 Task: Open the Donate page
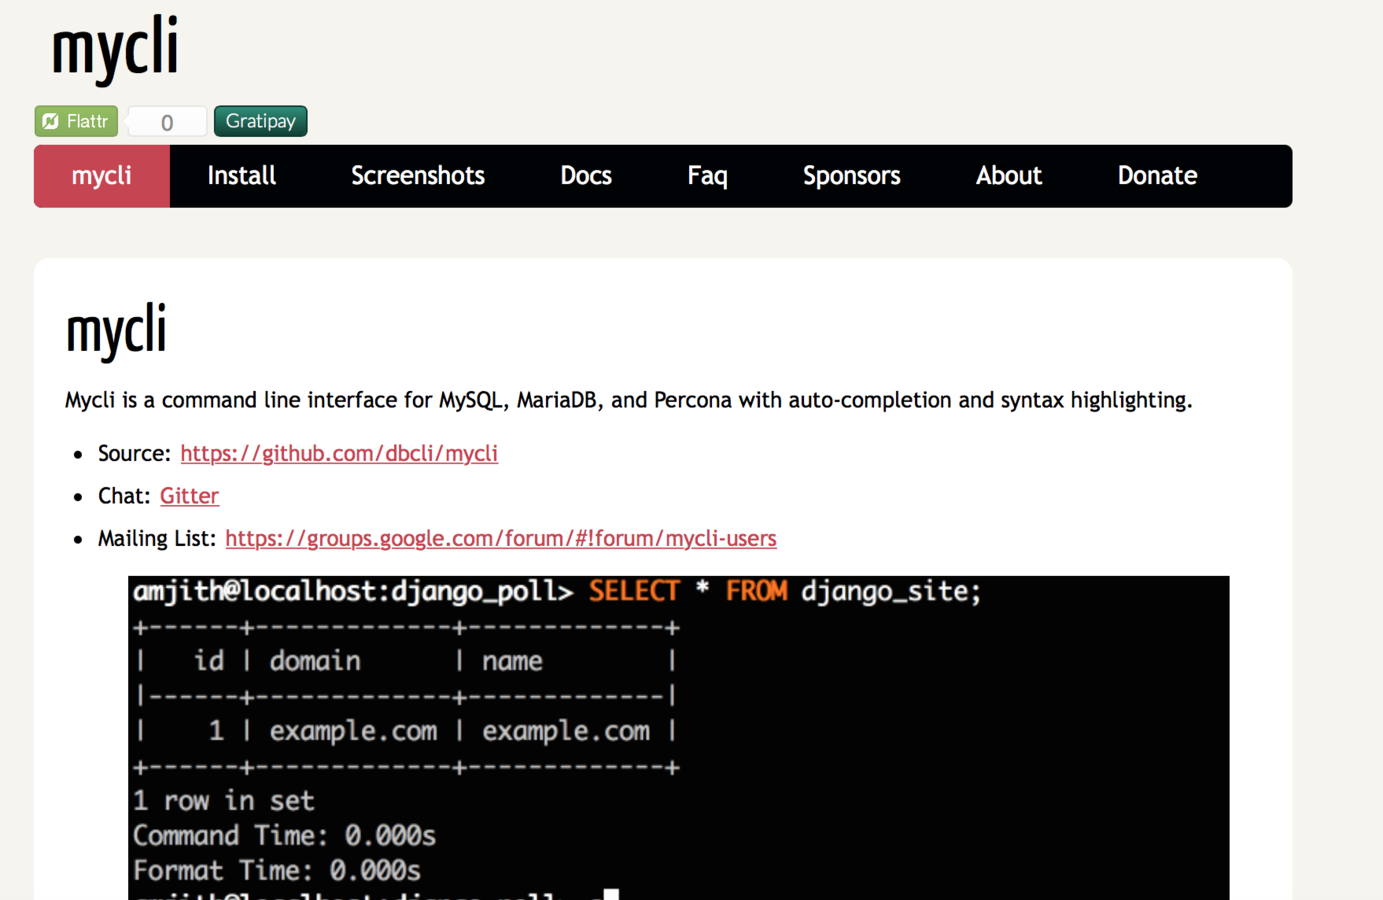tap(1157, 176)
